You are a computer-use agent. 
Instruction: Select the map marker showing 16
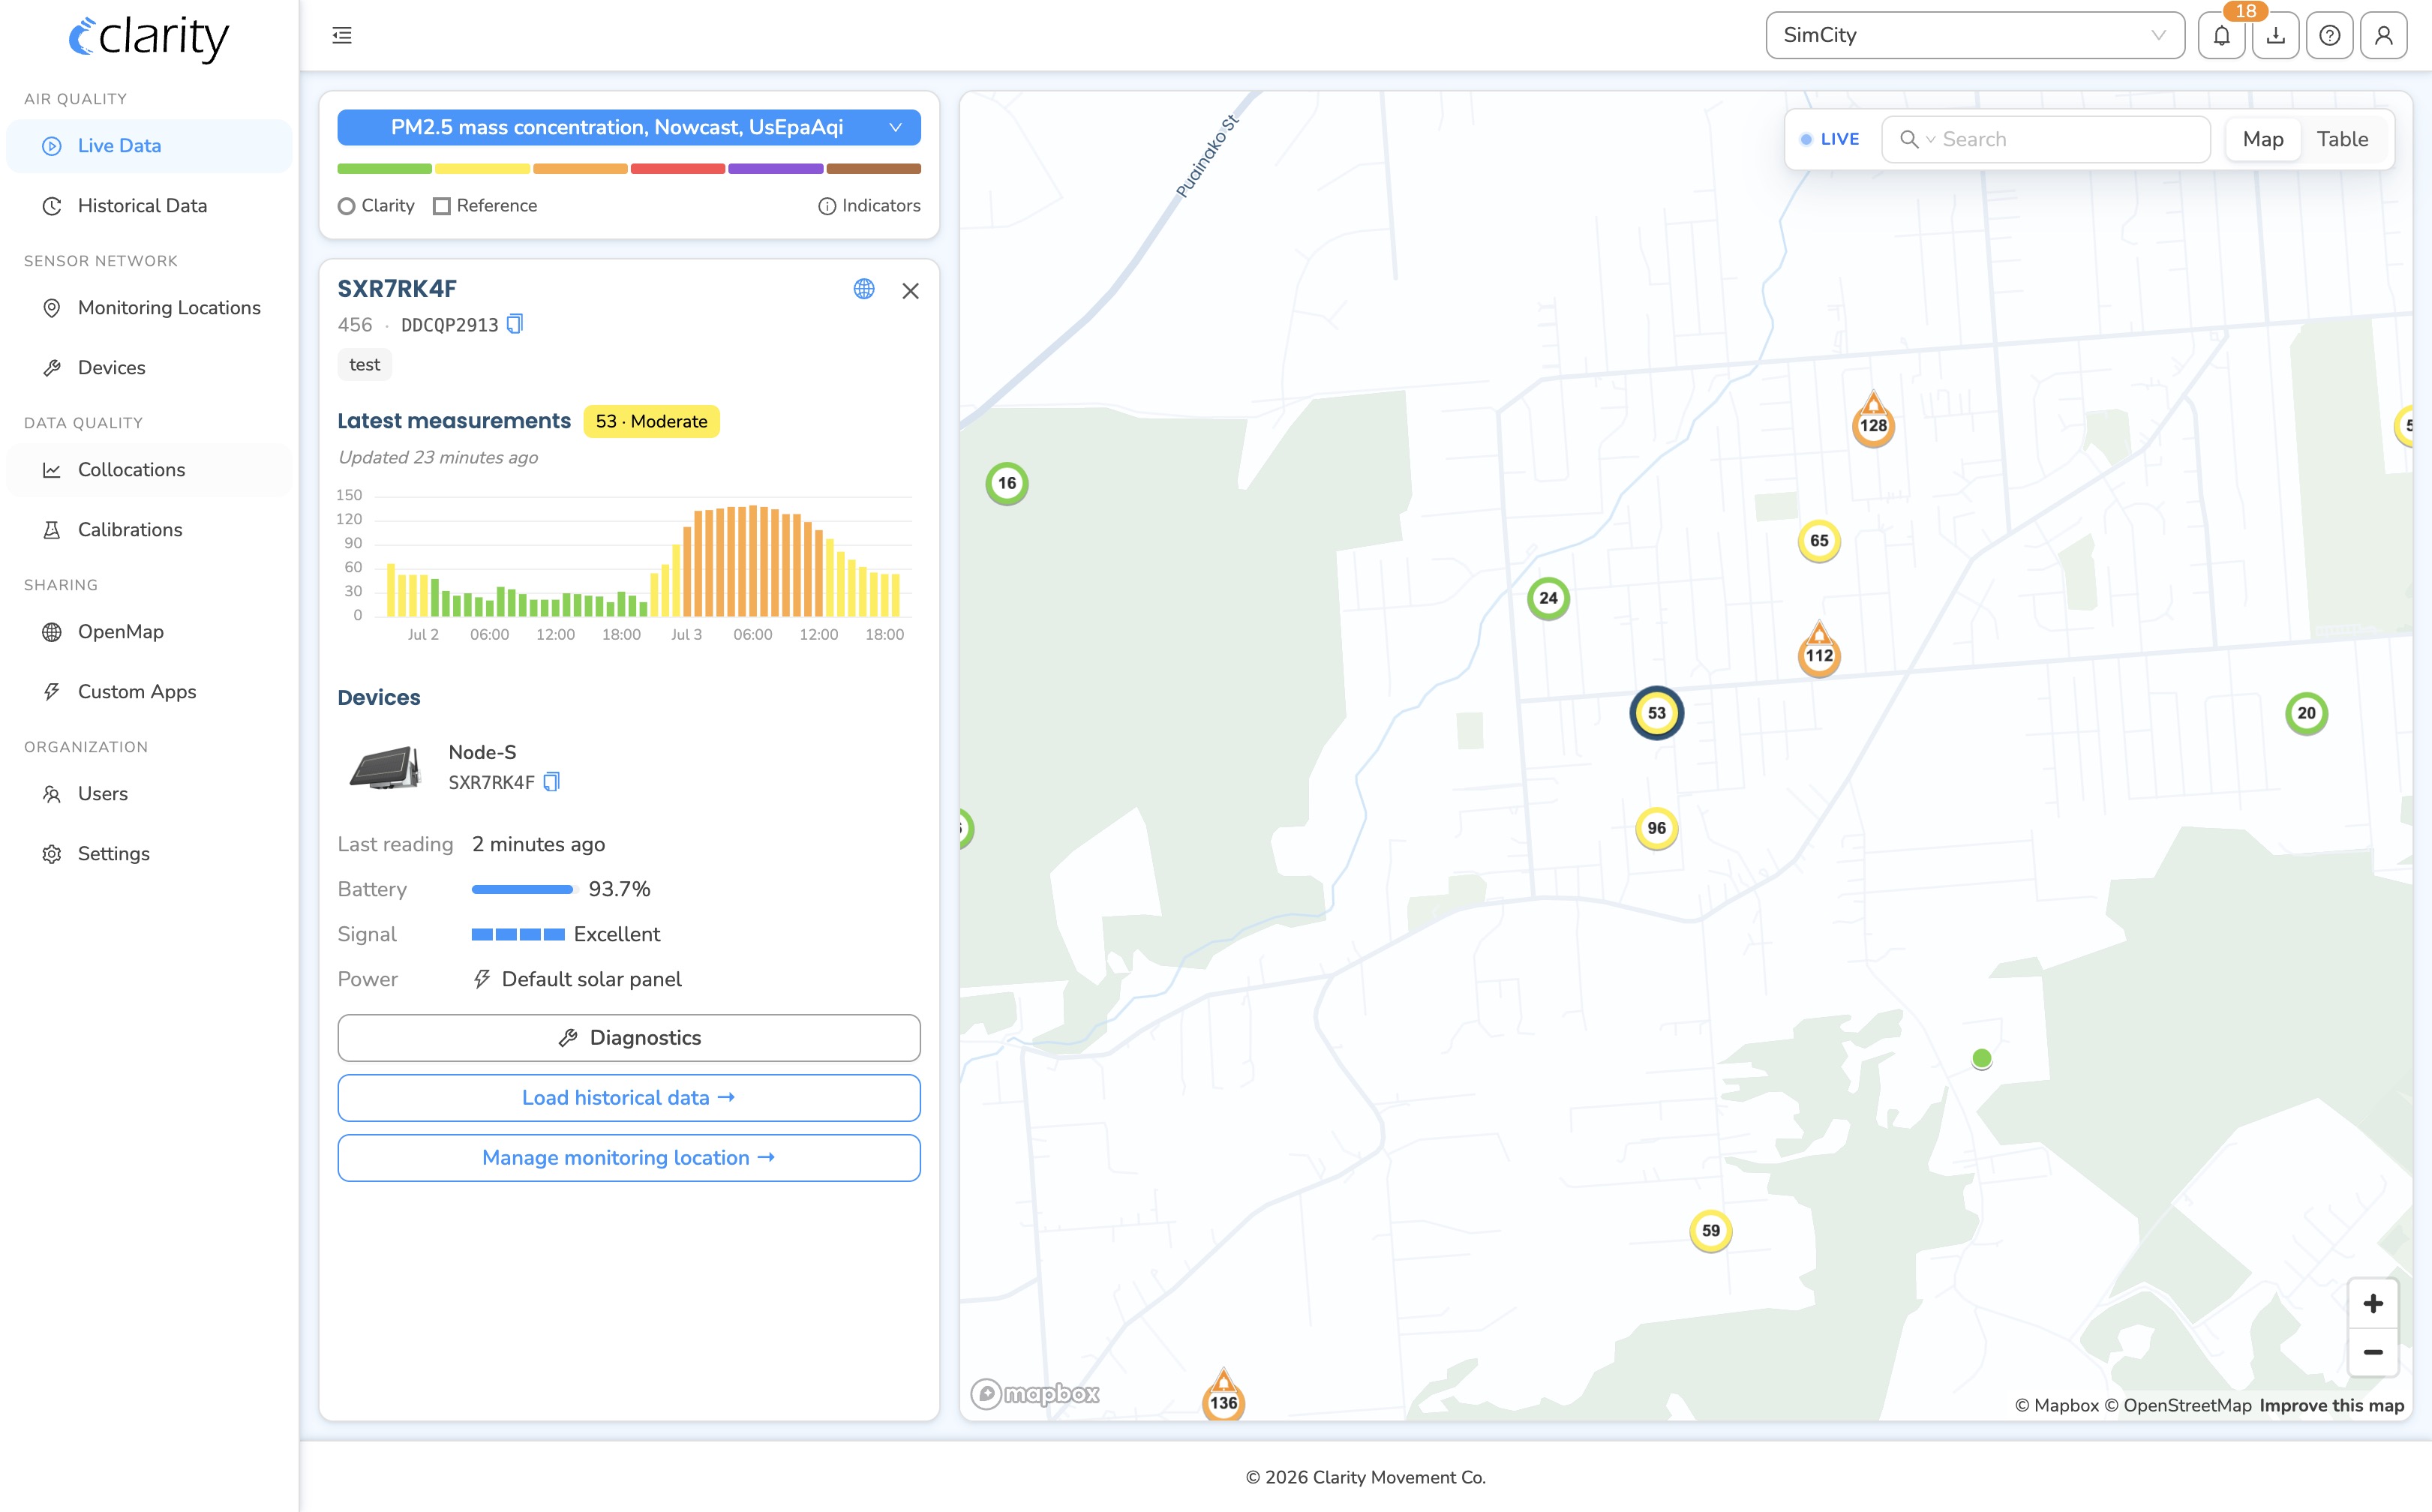click(1007, 483)
